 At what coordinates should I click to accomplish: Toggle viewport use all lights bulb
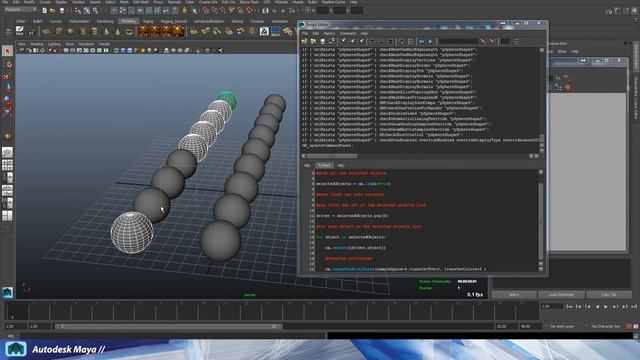[x=143, y=51]
